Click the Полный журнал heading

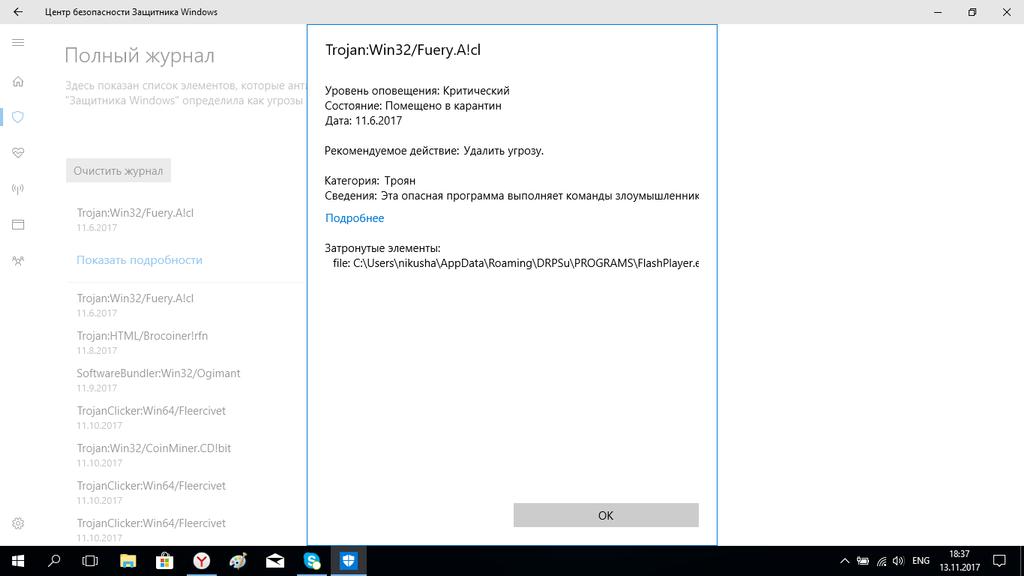pyautogui.click(x=140, y=56)
